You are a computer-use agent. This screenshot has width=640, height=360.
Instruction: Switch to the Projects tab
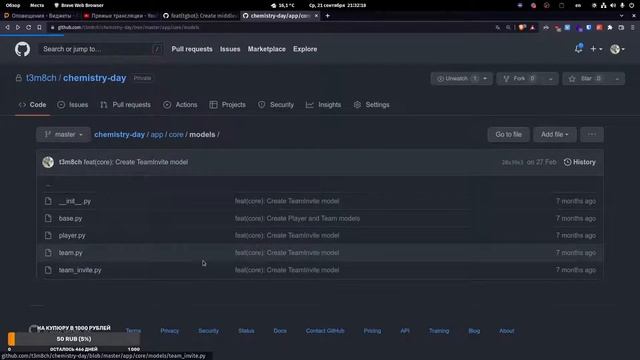click(x=228, y=105)
